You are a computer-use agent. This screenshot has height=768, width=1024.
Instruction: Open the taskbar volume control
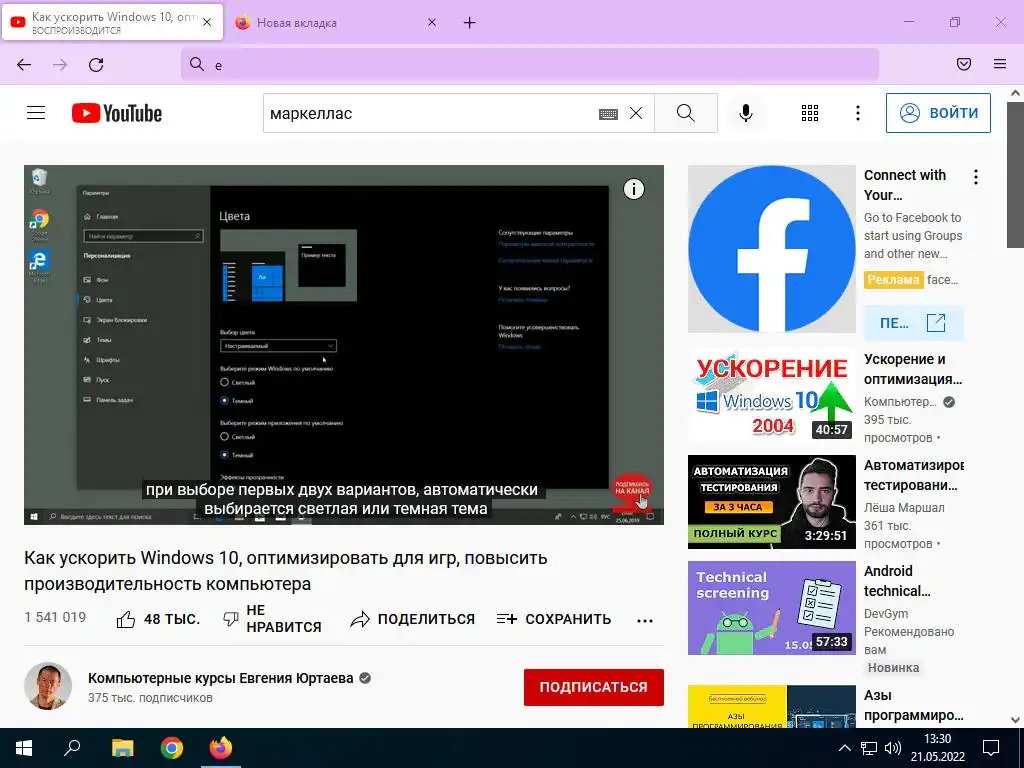[x=893, y=748]
